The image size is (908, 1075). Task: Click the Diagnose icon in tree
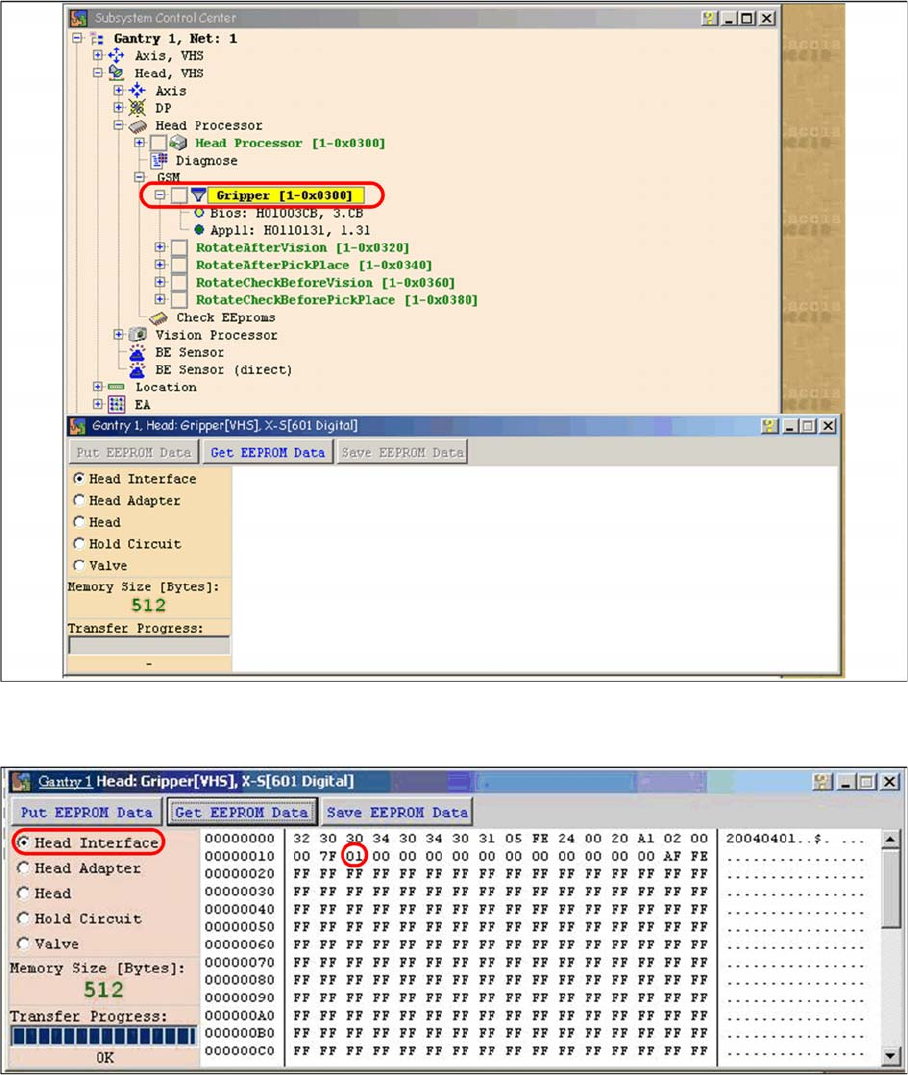(159, 160)
